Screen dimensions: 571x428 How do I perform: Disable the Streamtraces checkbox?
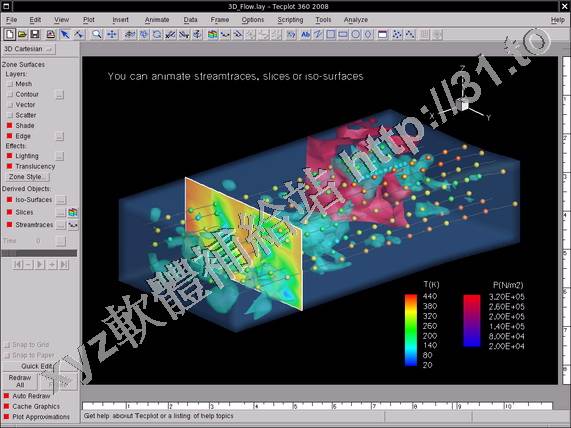[9, 225]
